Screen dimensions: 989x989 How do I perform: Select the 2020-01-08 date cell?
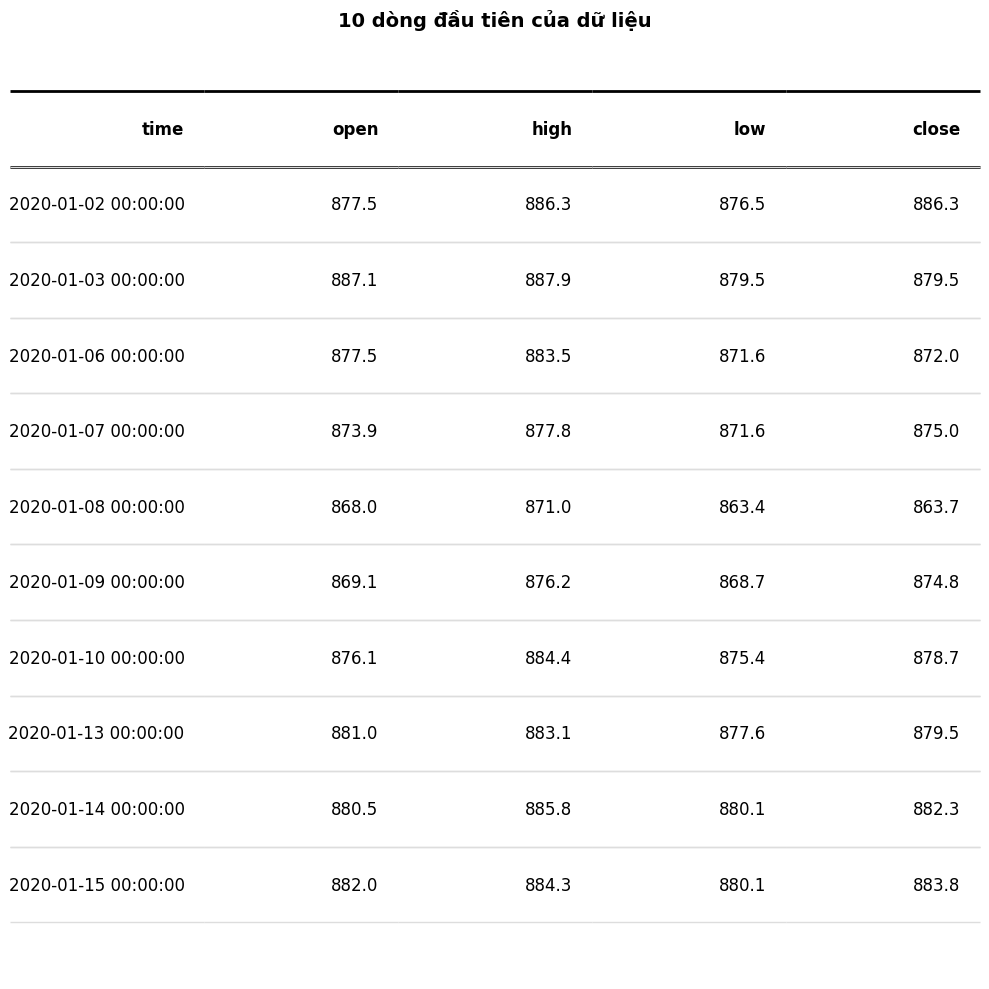(x=97, y=508)
